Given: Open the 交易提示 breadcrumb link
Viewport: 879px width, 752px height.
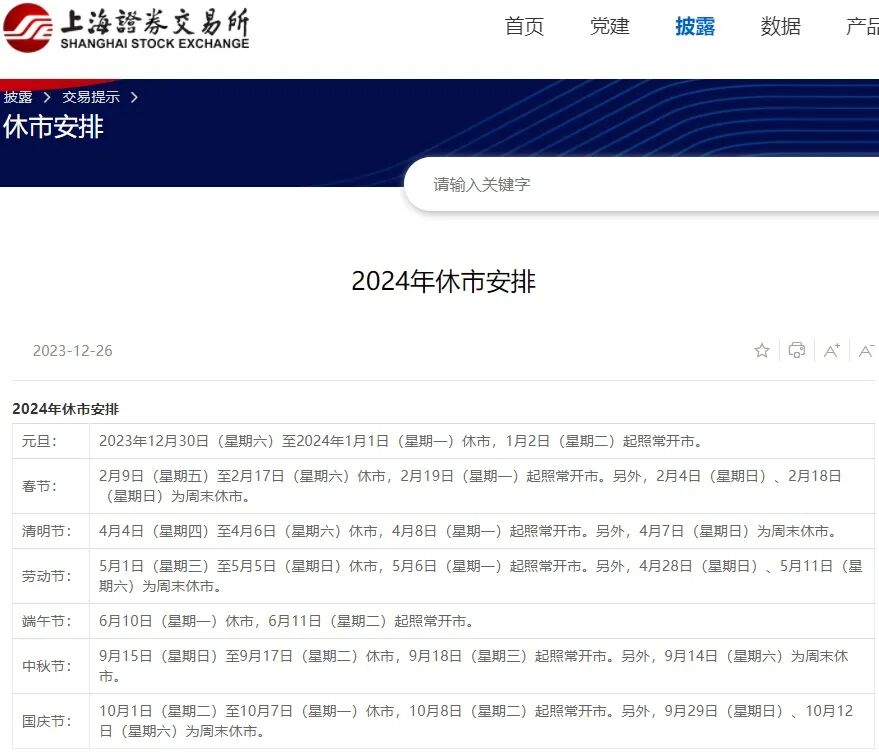Looking at the screenshot, I should [x=91, y=97].
